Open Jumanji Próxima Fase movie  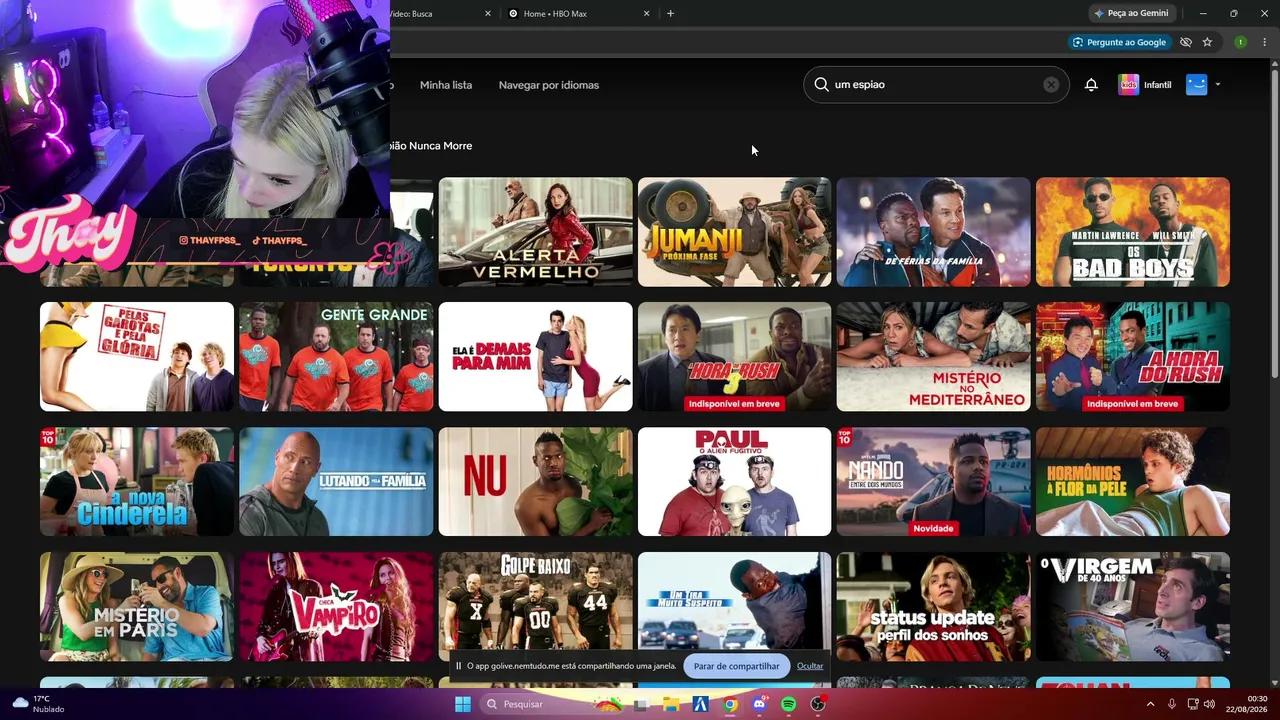coord(734,232)
